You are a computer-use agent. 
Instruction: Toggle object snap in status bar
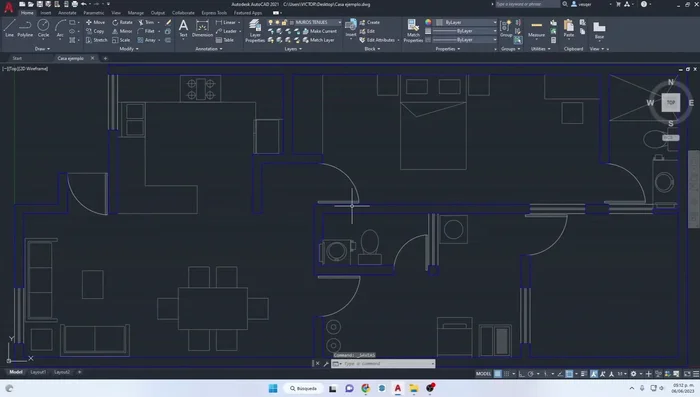coord(569,374)
